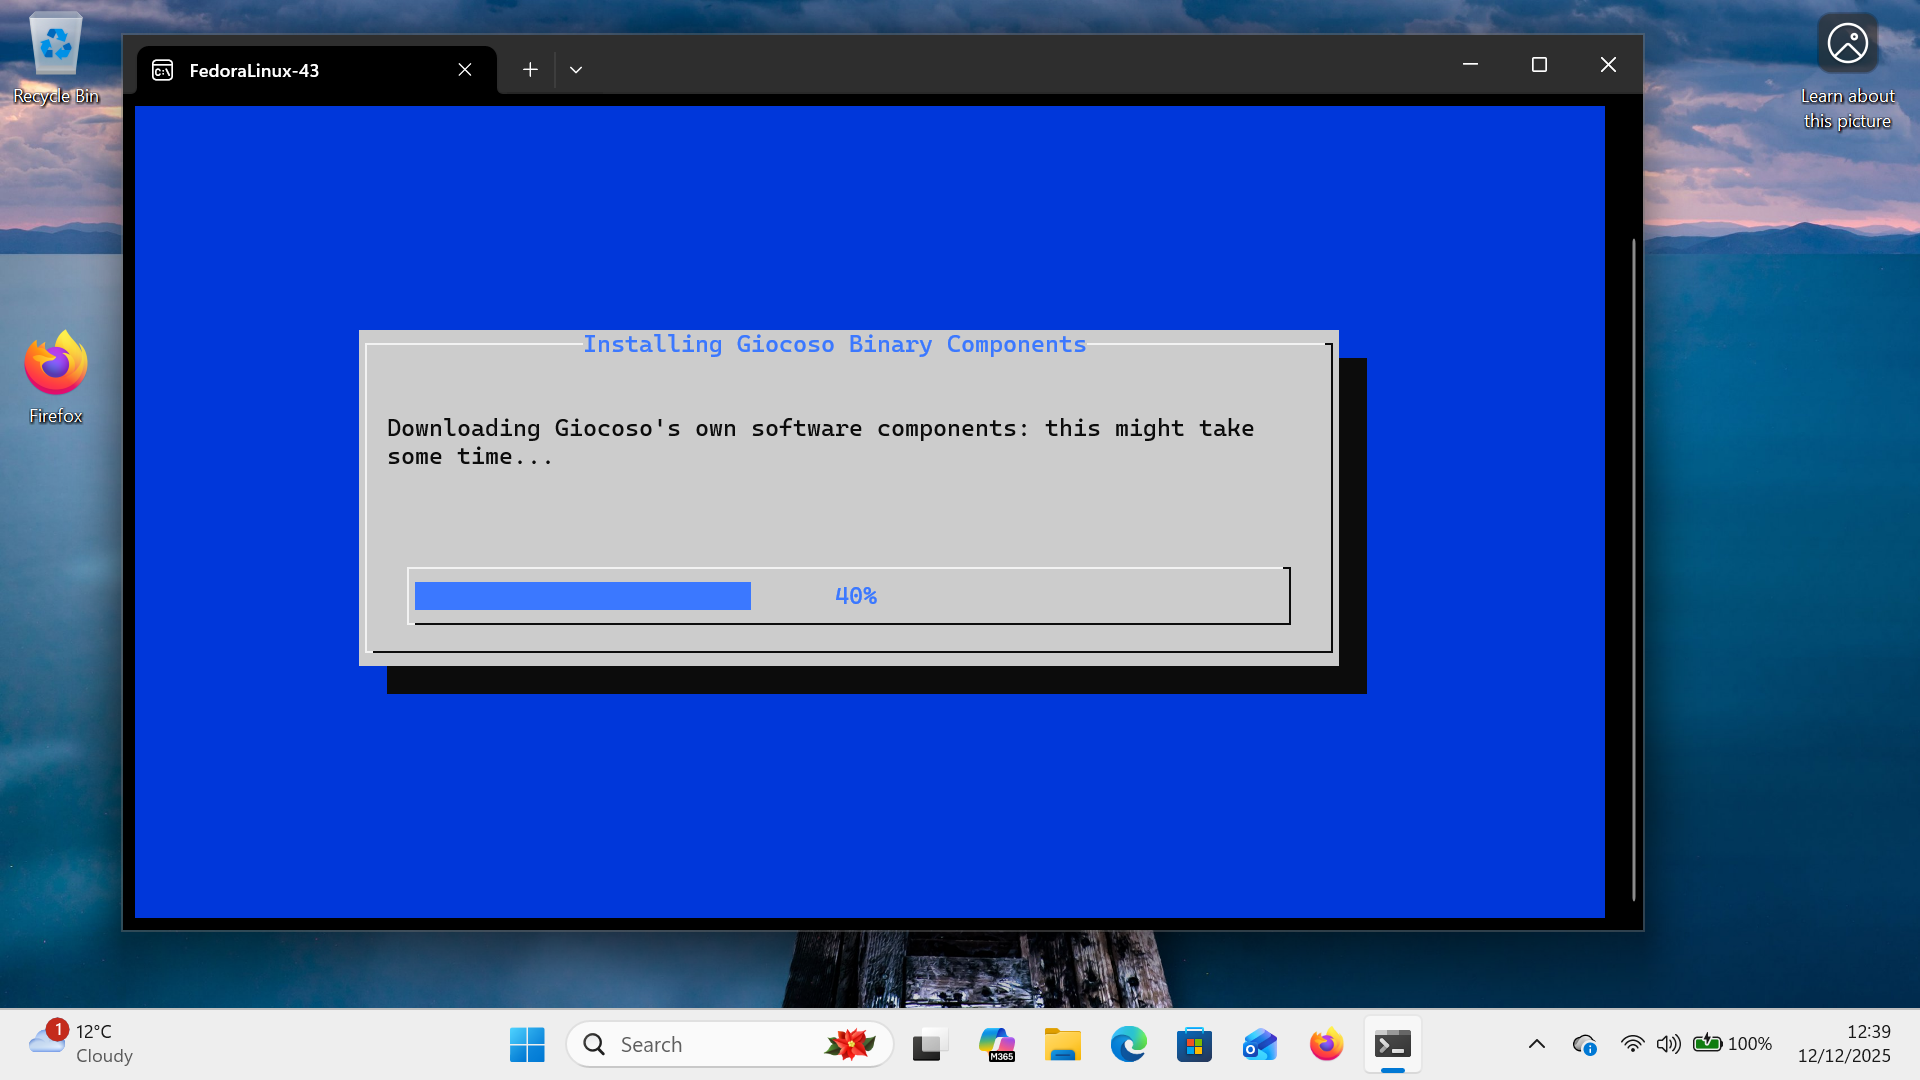
Task: Launch Microsoft Edge in the taskbar
Action: click(1129, 1043)
